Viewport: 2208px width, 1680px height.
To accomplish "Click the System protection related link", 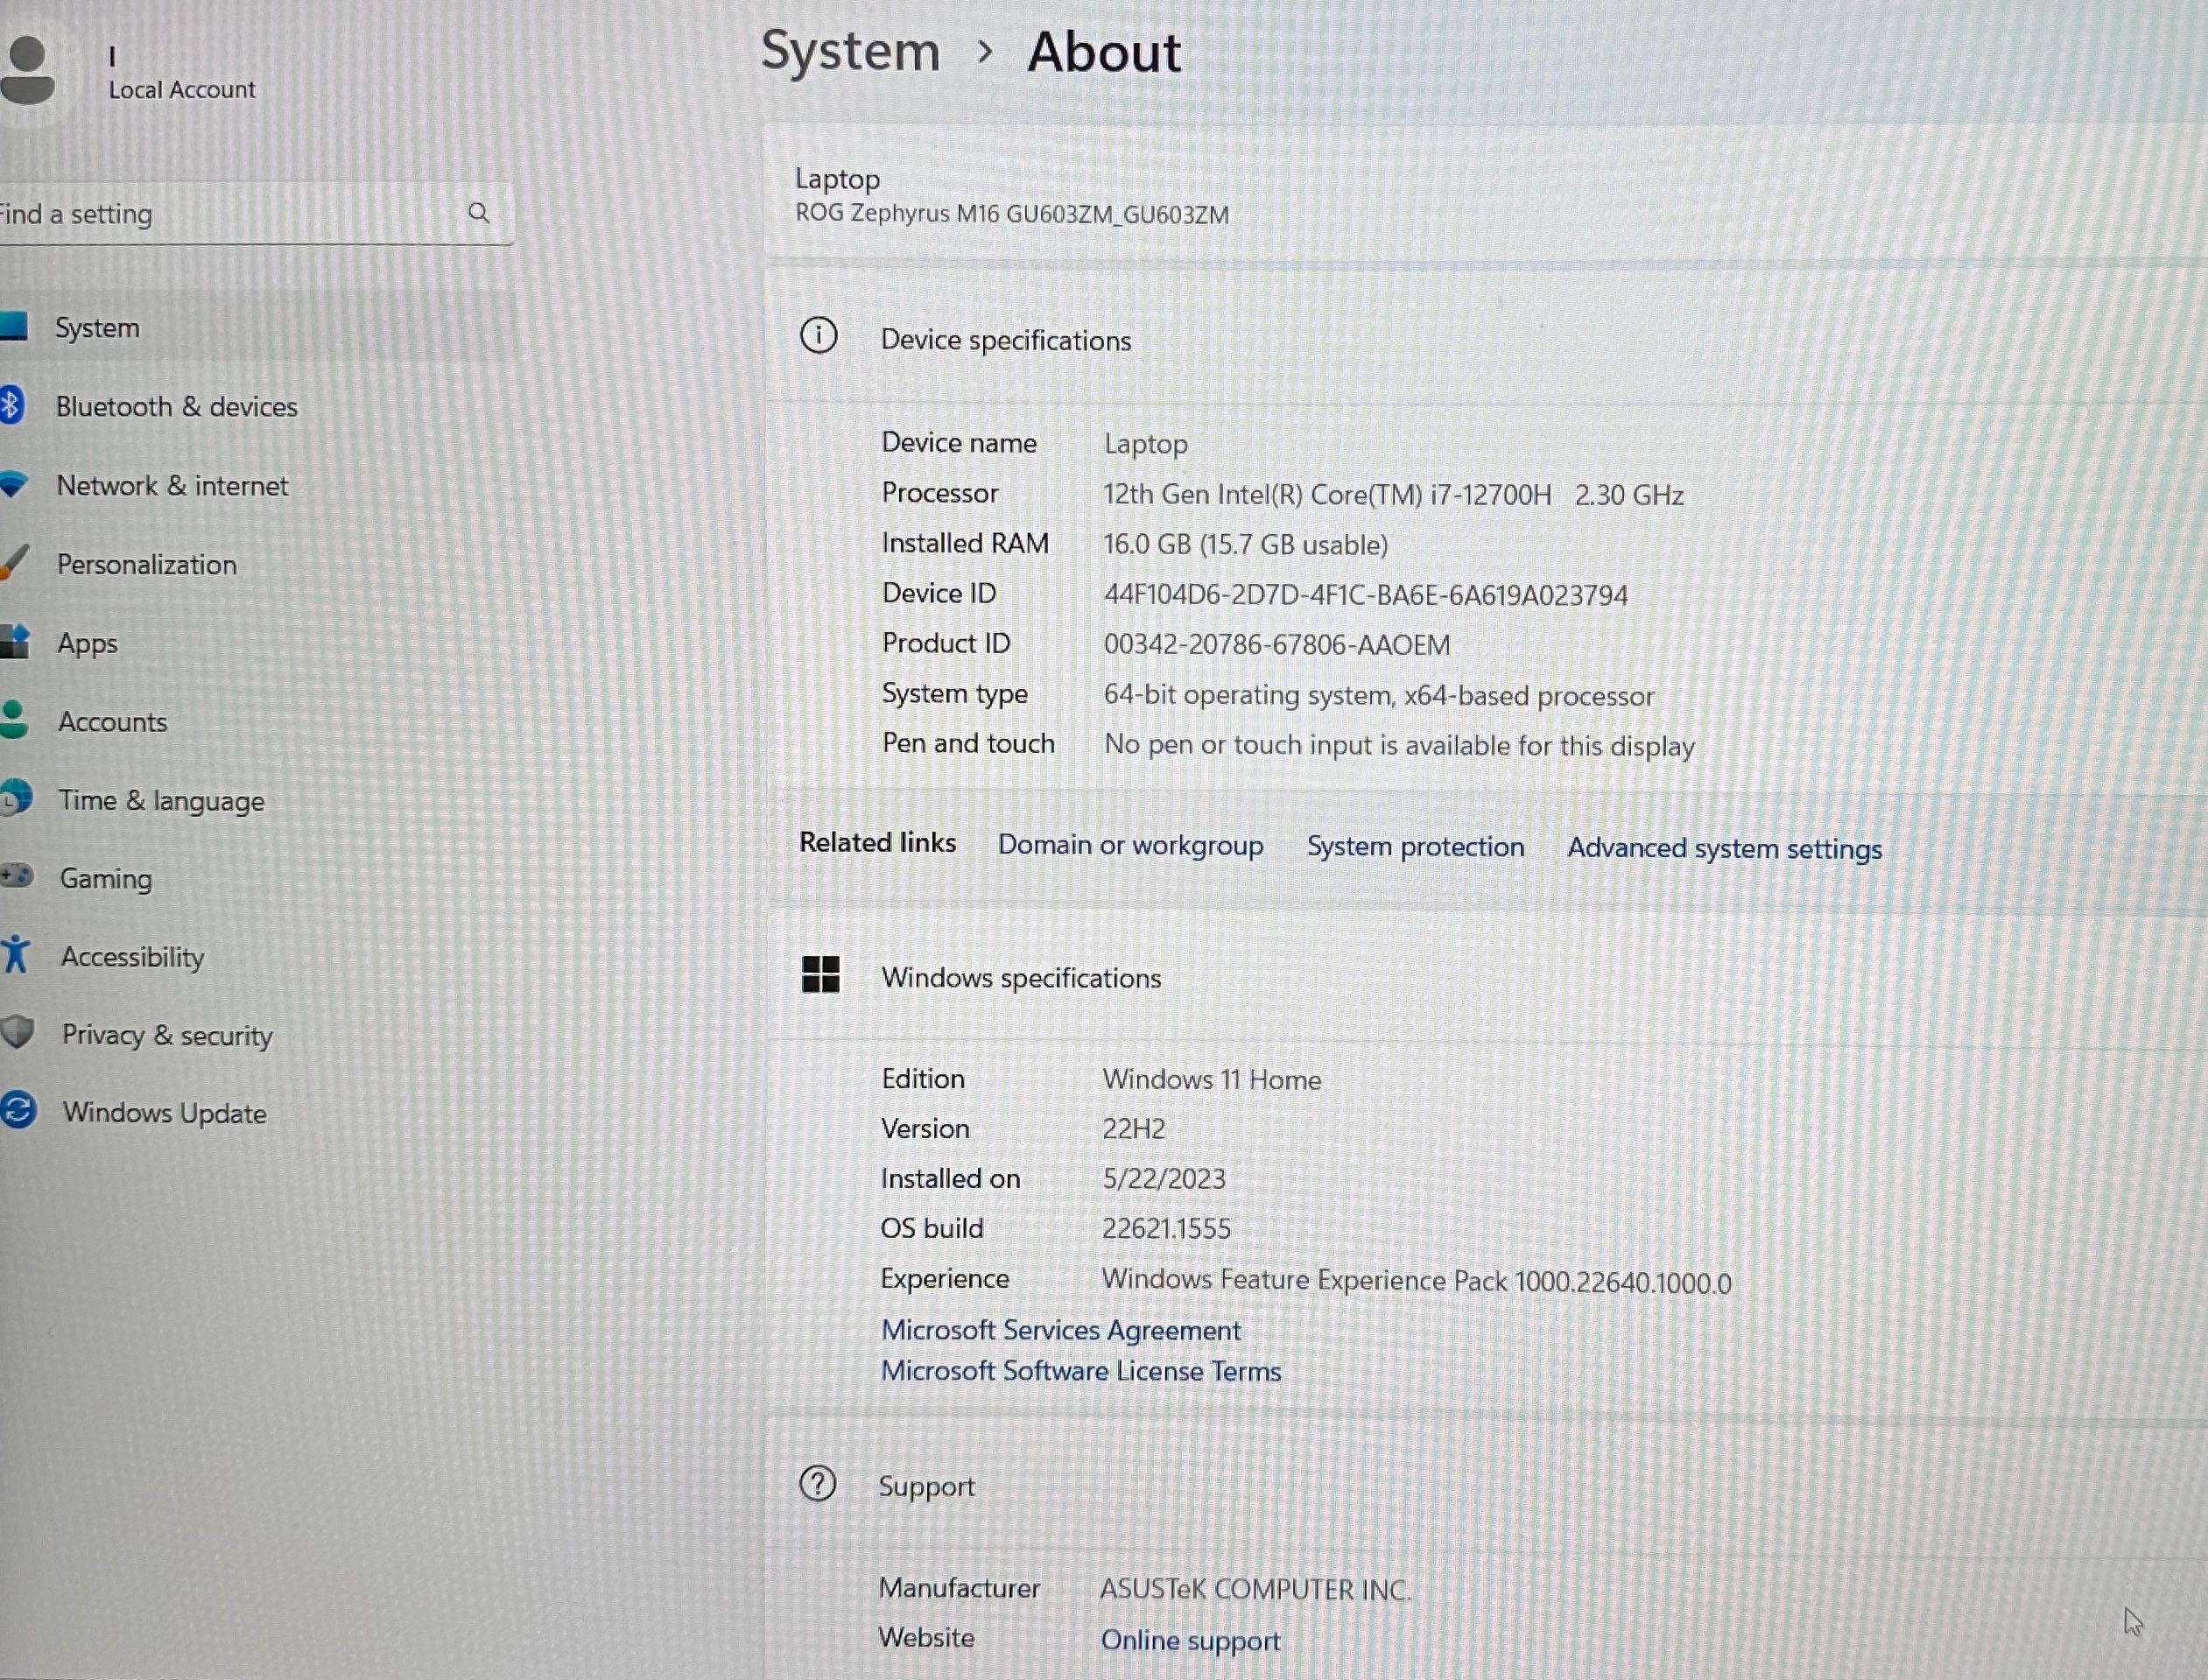I will click(x=1414, y=846).
